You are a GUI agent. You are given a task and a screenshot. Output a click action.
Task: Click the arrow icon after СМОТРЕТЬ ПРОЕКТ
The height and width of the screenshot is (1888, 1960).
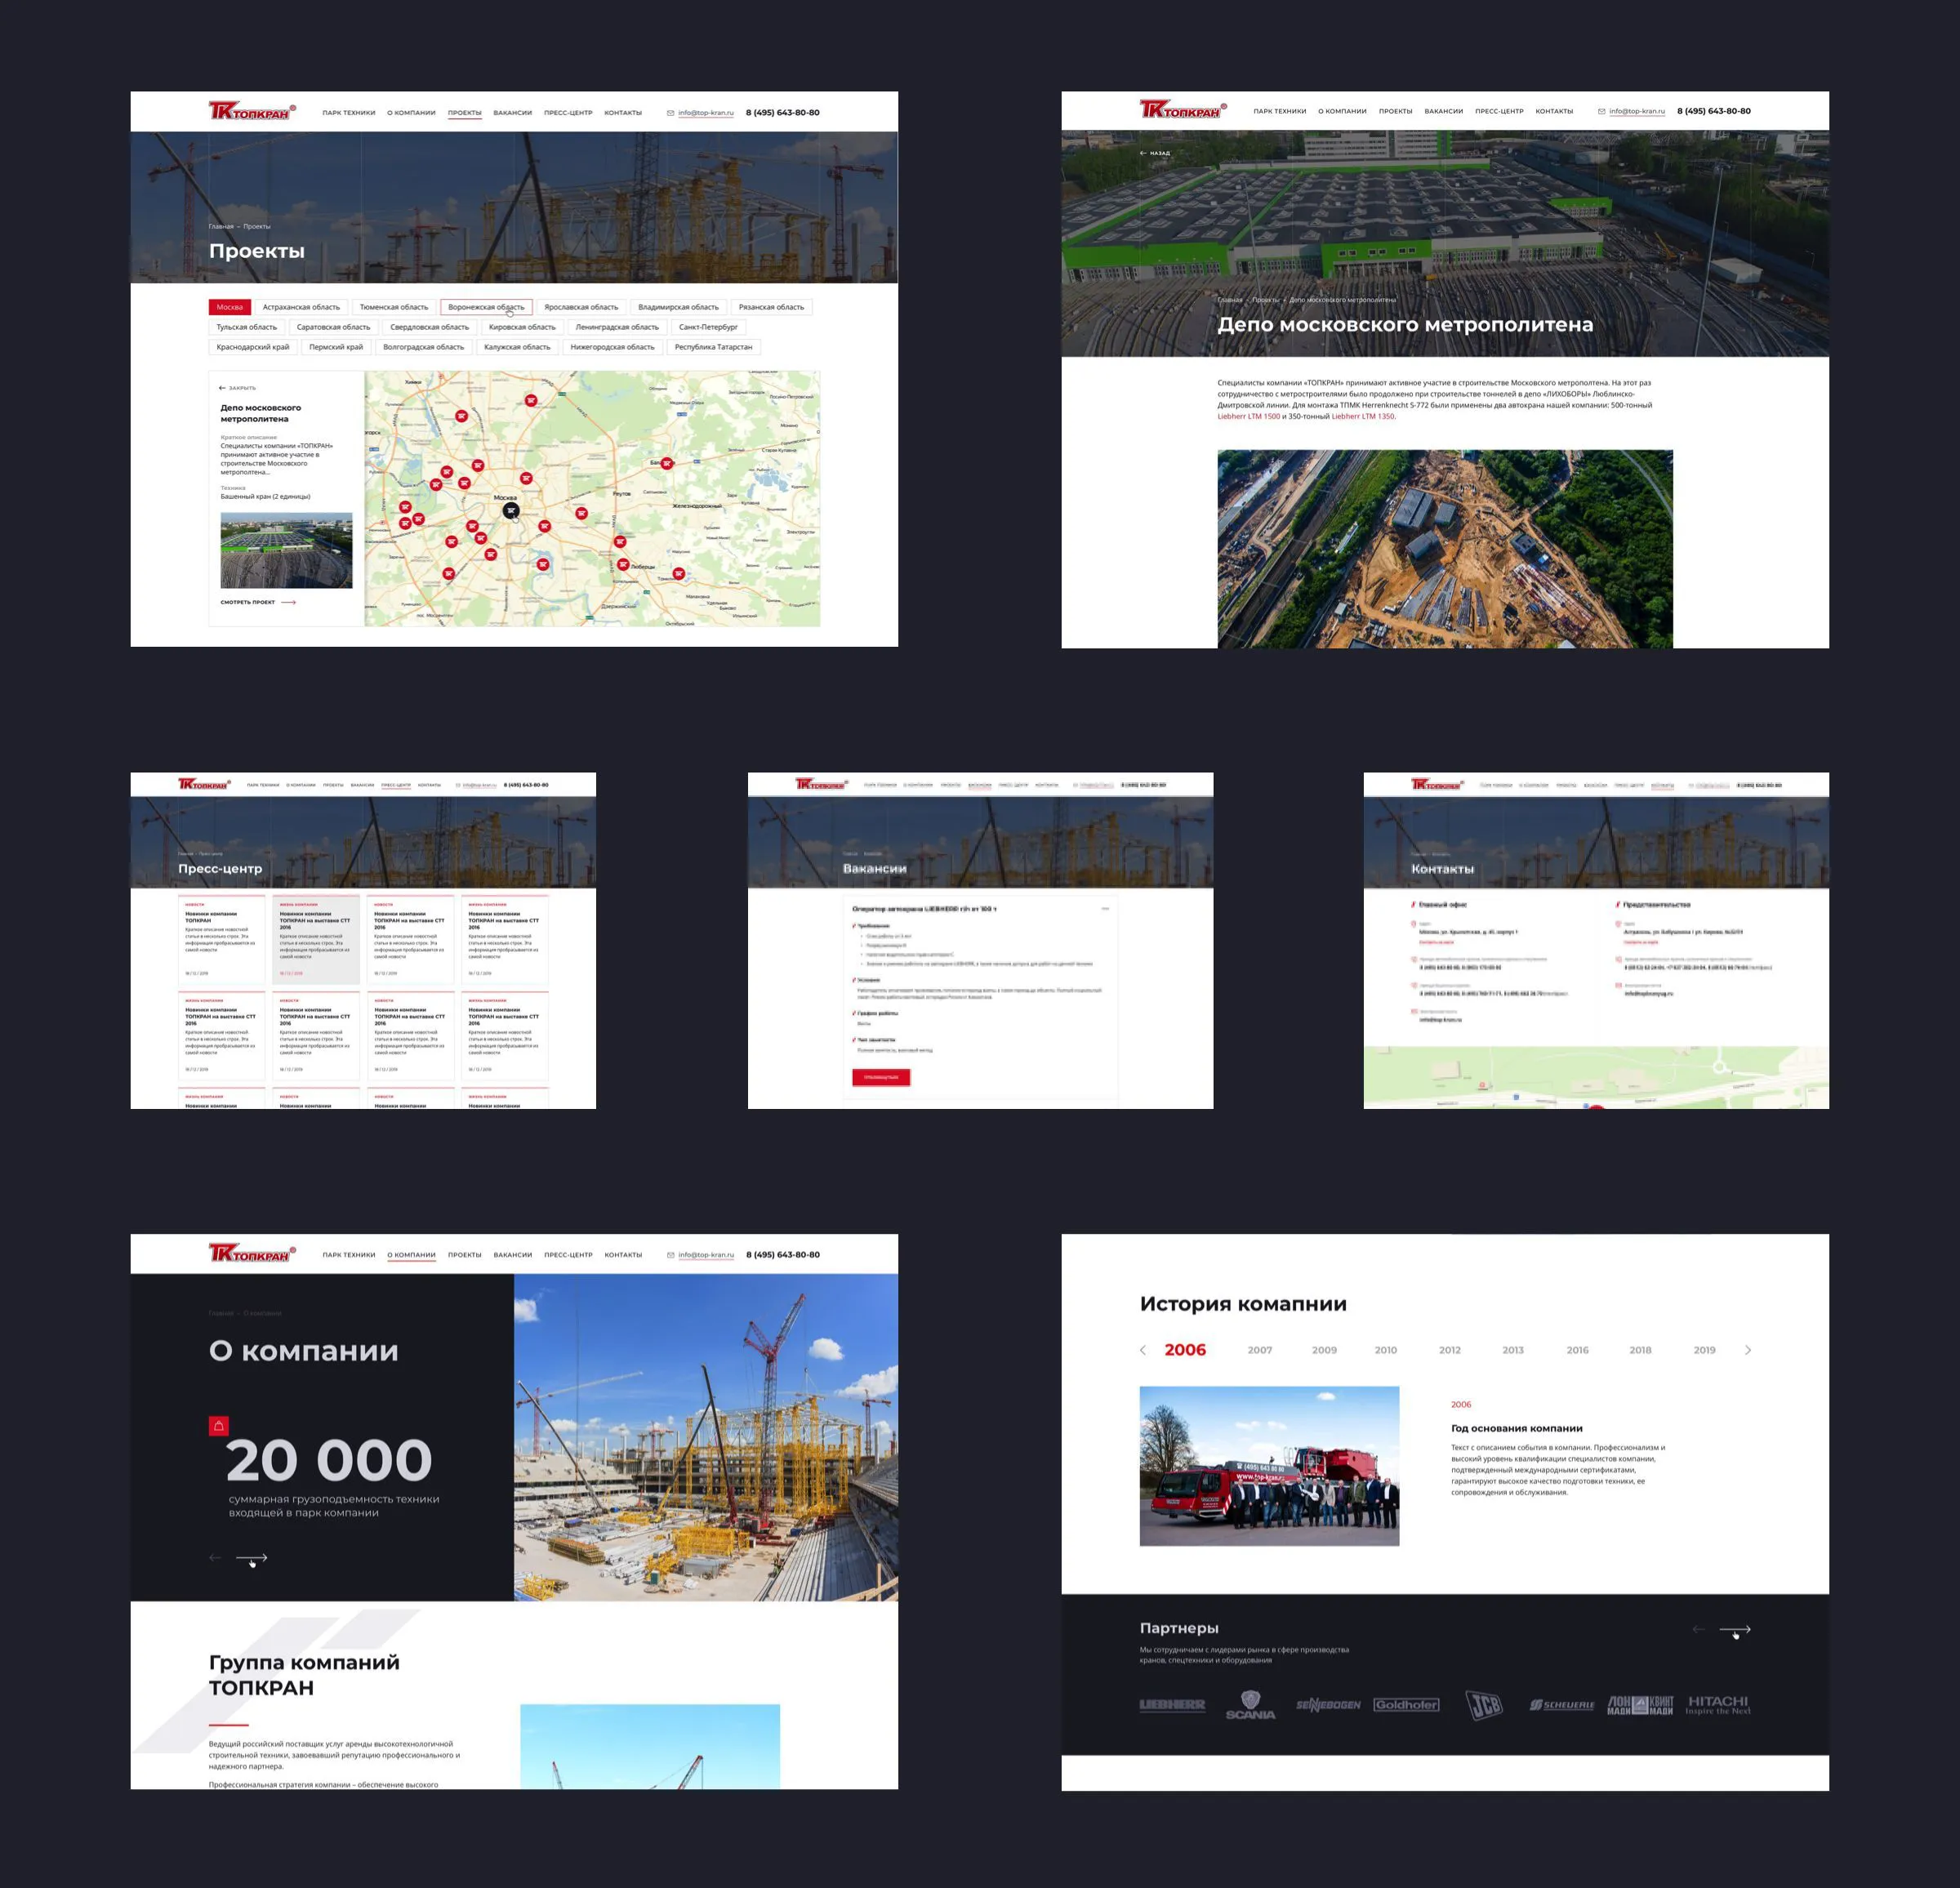tap(289, 602)
